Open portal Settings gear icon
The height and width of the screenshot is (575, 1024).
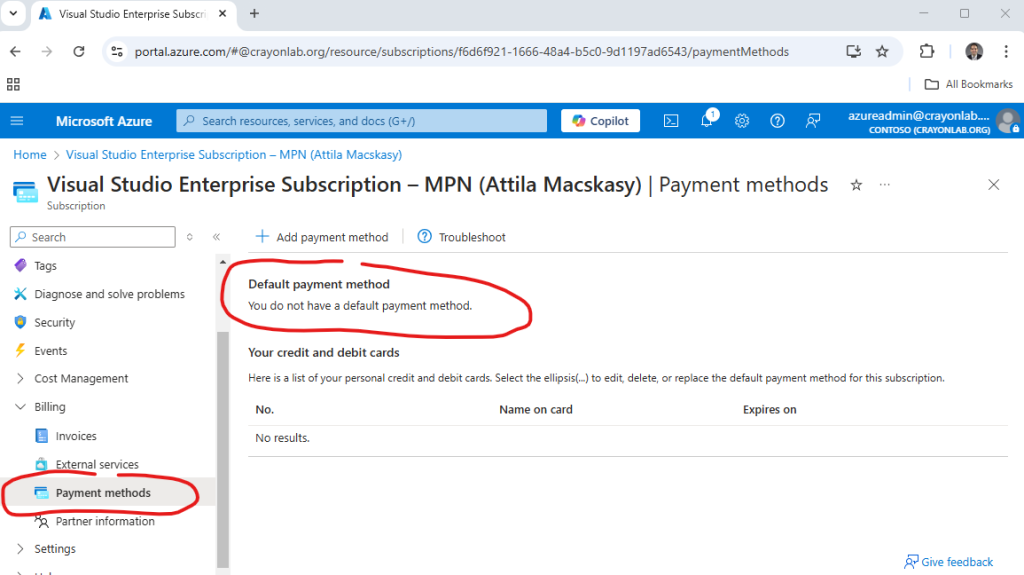(742, 121)
